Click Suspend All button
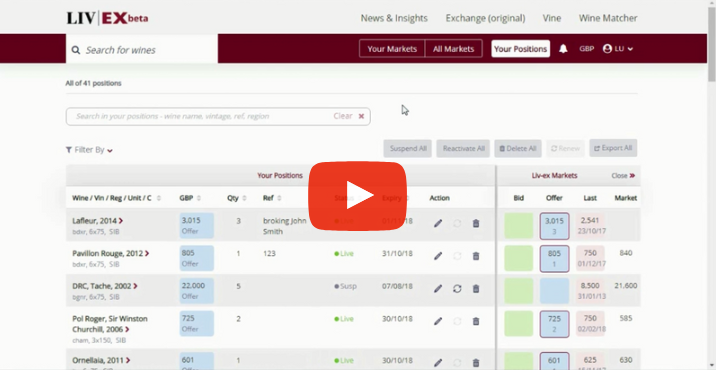The height and width of the screenshot is (371, 716). click(407, 148)
